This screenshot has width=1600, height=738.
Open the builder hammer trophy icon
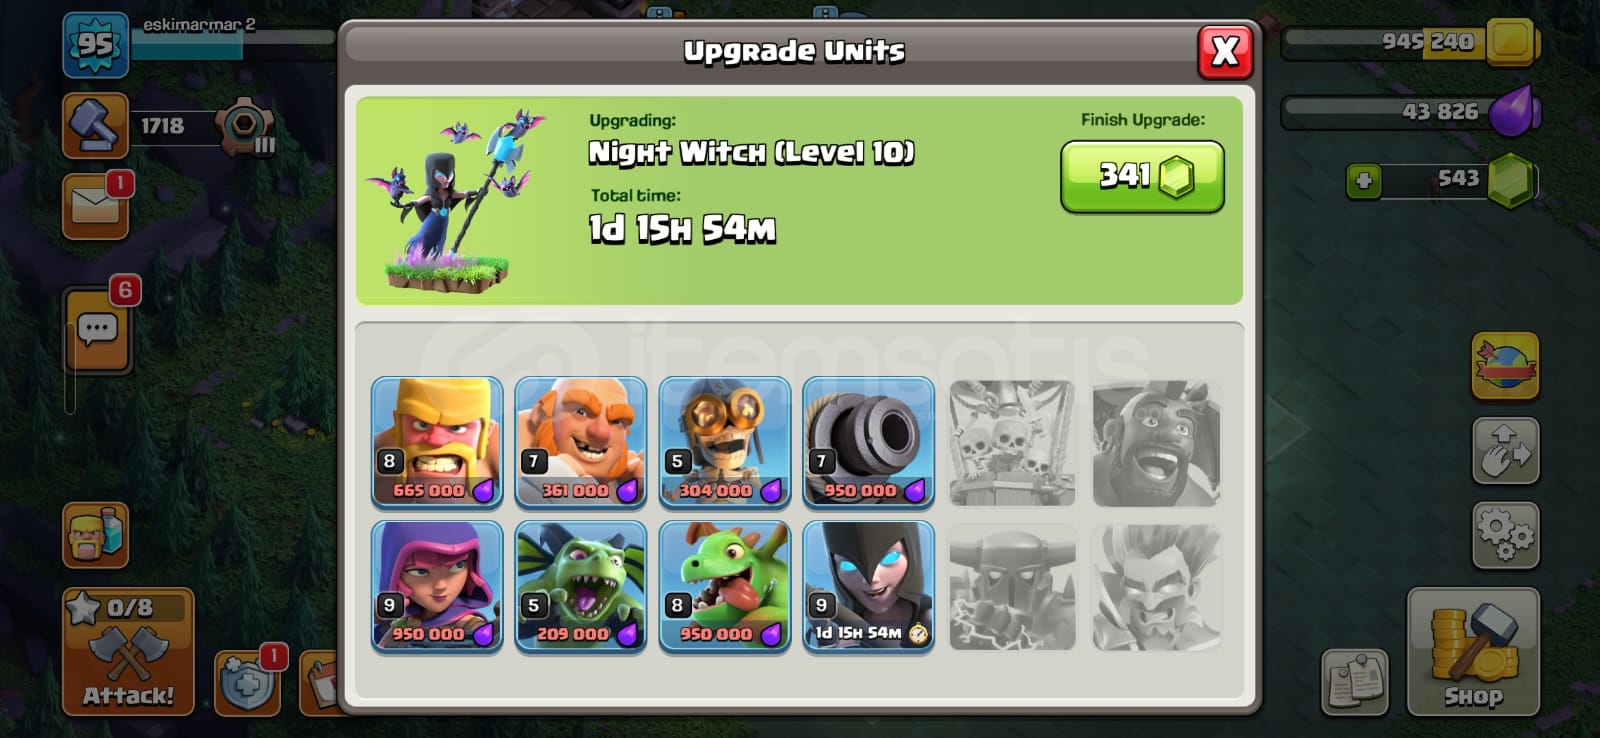[95, 126]
